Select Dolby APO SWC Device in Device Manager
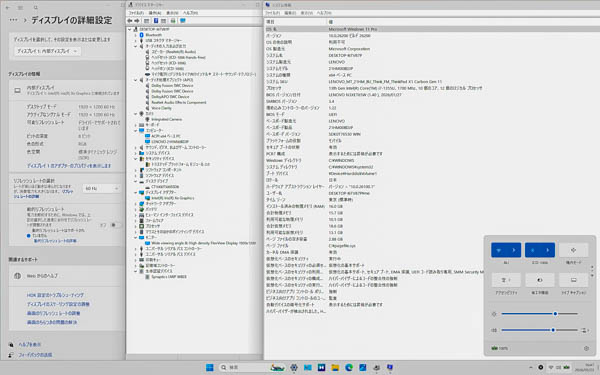The height and width of the screenshot is (375, 600). click(170, 97)
